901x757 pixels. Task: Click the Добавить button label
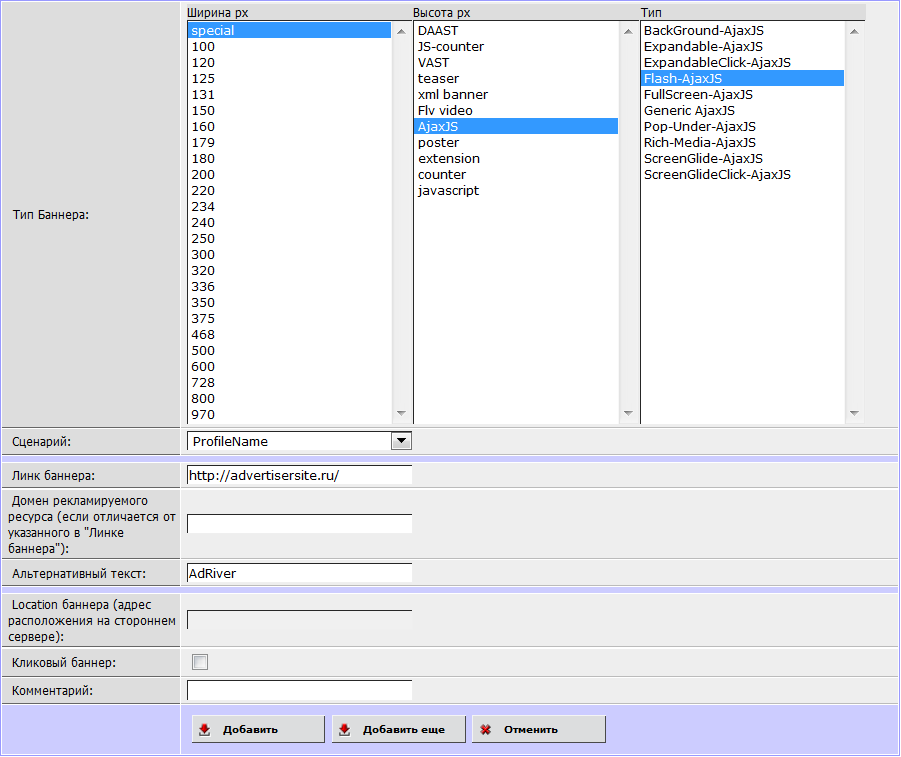(x=250, y=729)
